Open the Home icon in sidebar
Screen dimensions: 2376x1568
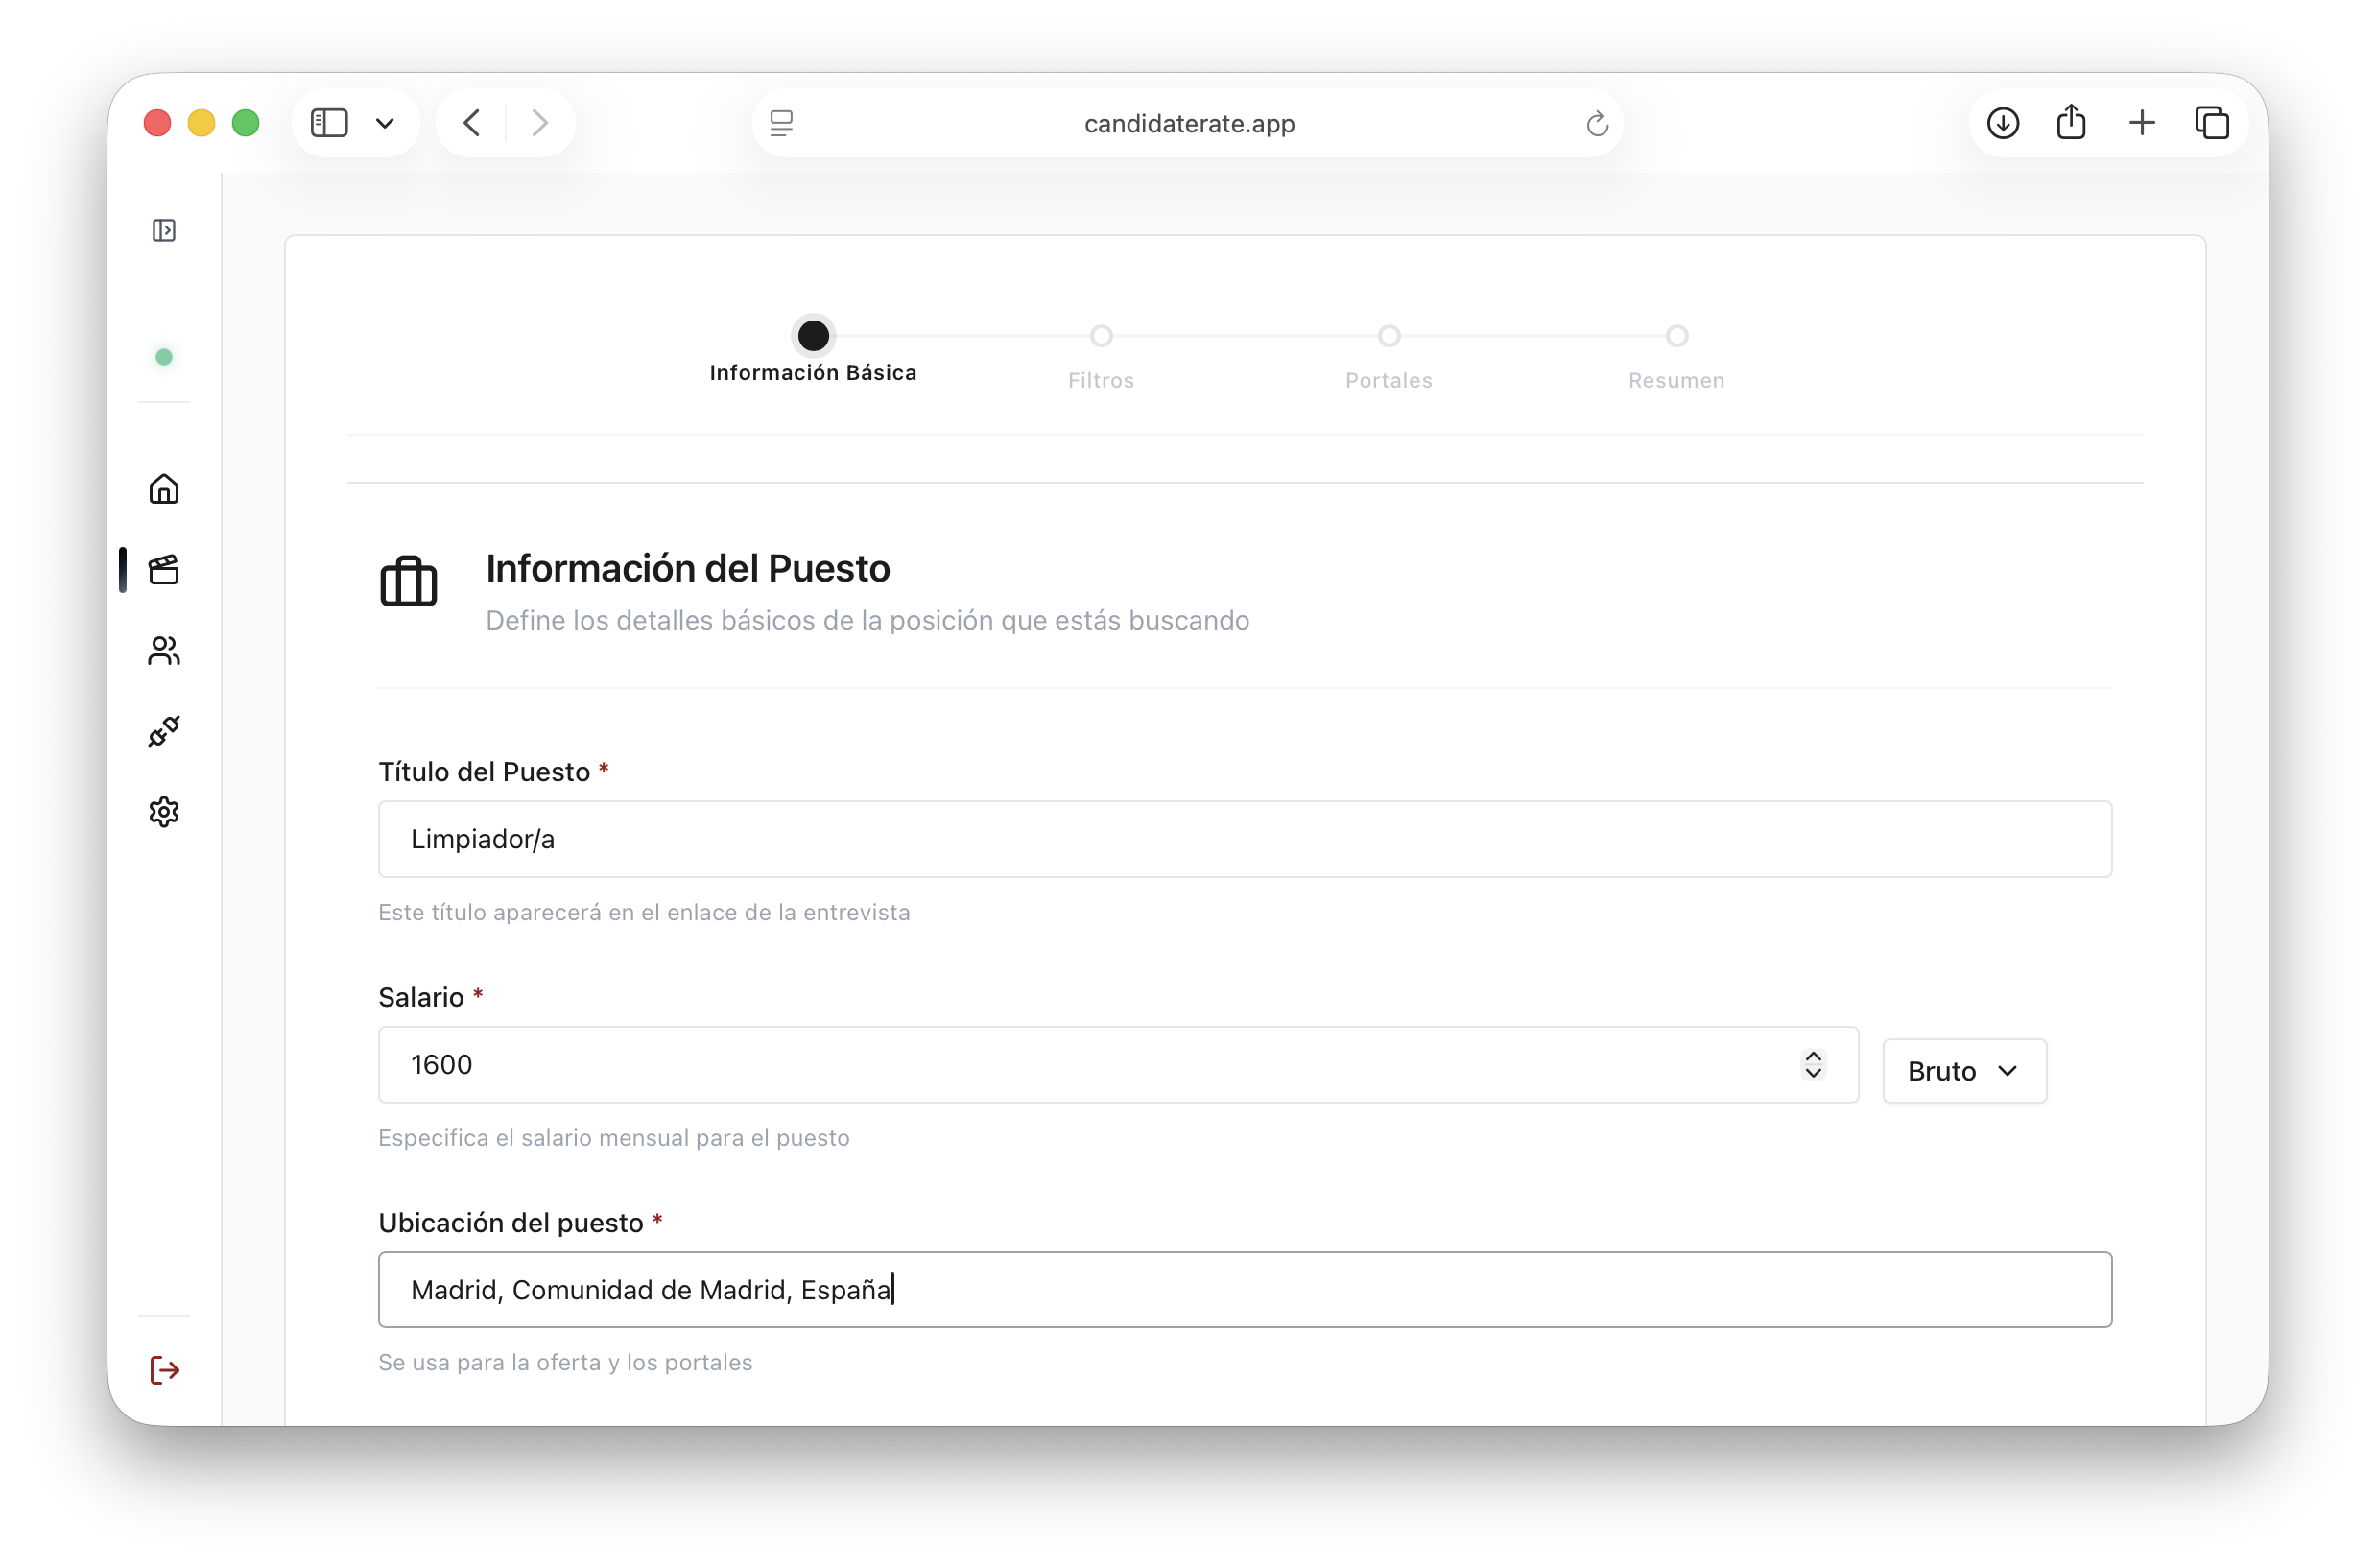pos(164,489)
